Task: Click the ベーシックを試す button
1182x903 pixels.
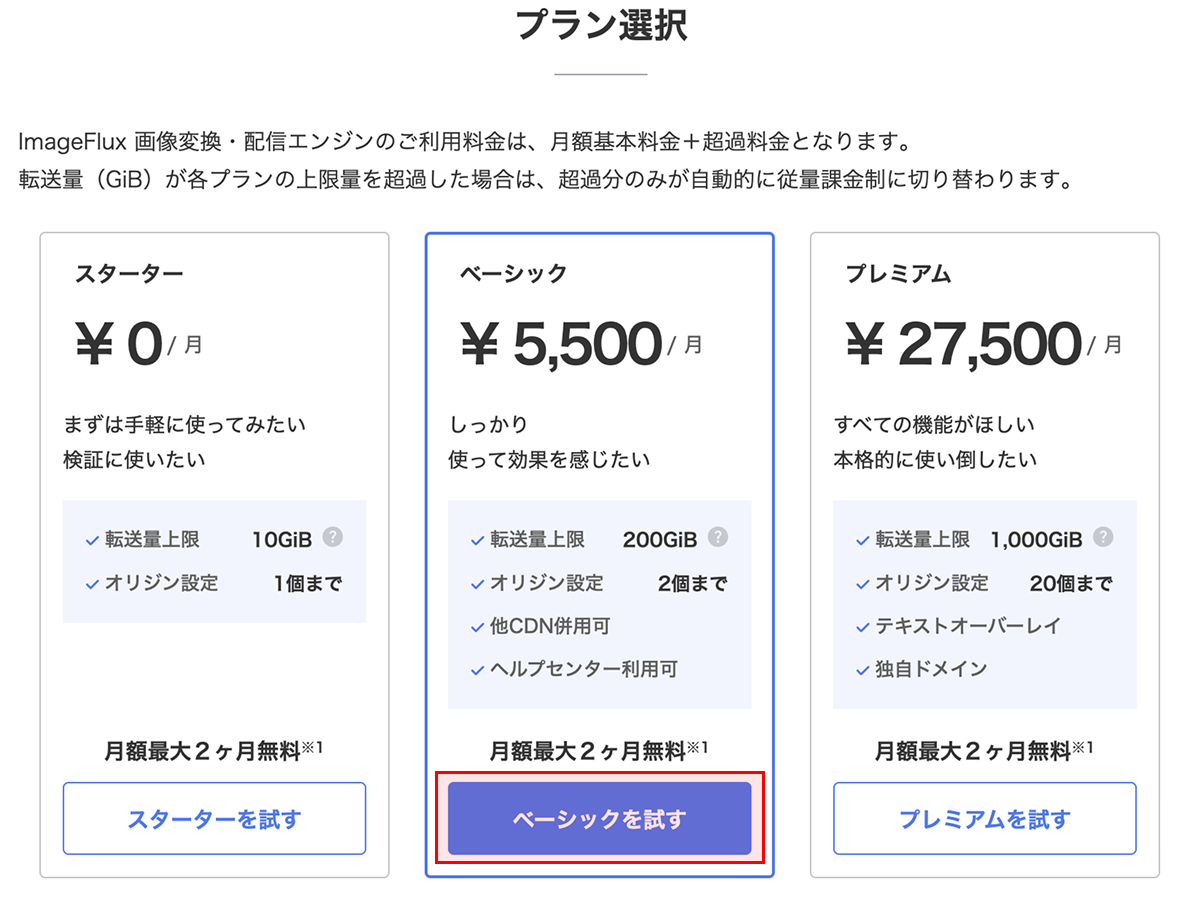Action: coord(599,818)
